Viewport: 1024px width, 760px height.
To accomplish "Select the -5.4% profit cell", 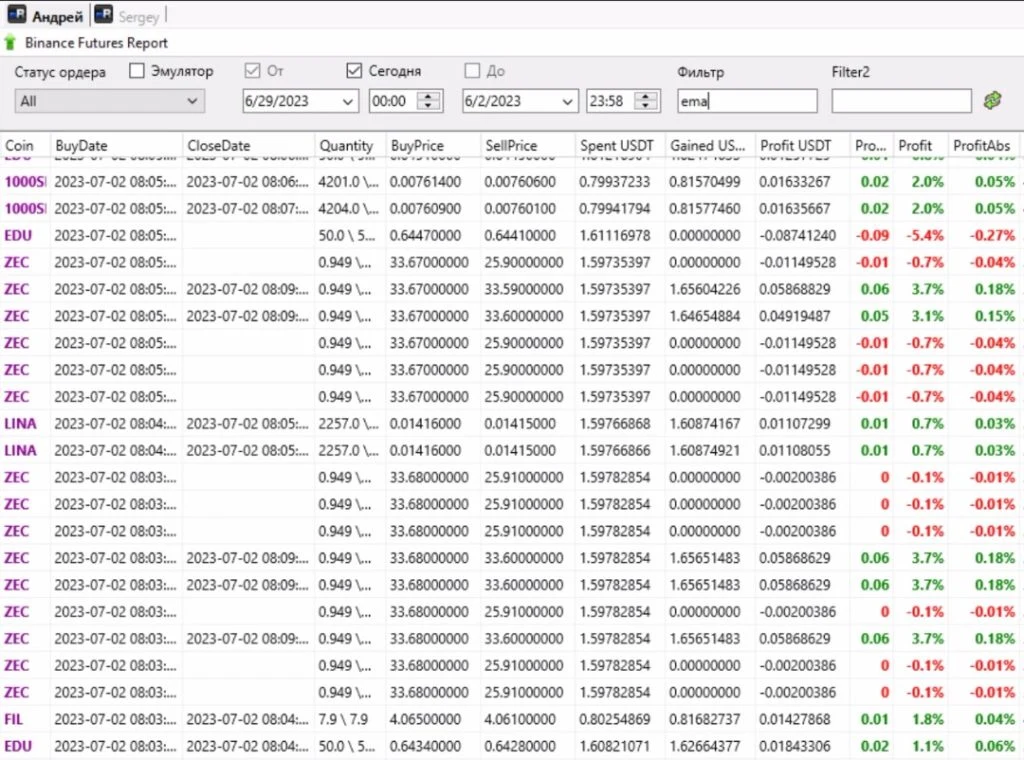I will tap(925, 236).
